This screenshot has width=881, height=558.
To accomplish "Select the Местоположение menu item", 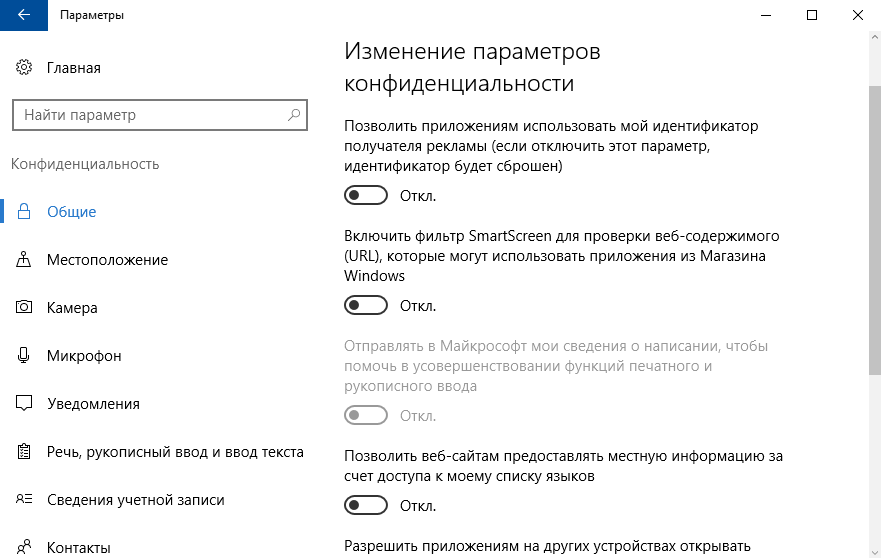I will (107, 260).
